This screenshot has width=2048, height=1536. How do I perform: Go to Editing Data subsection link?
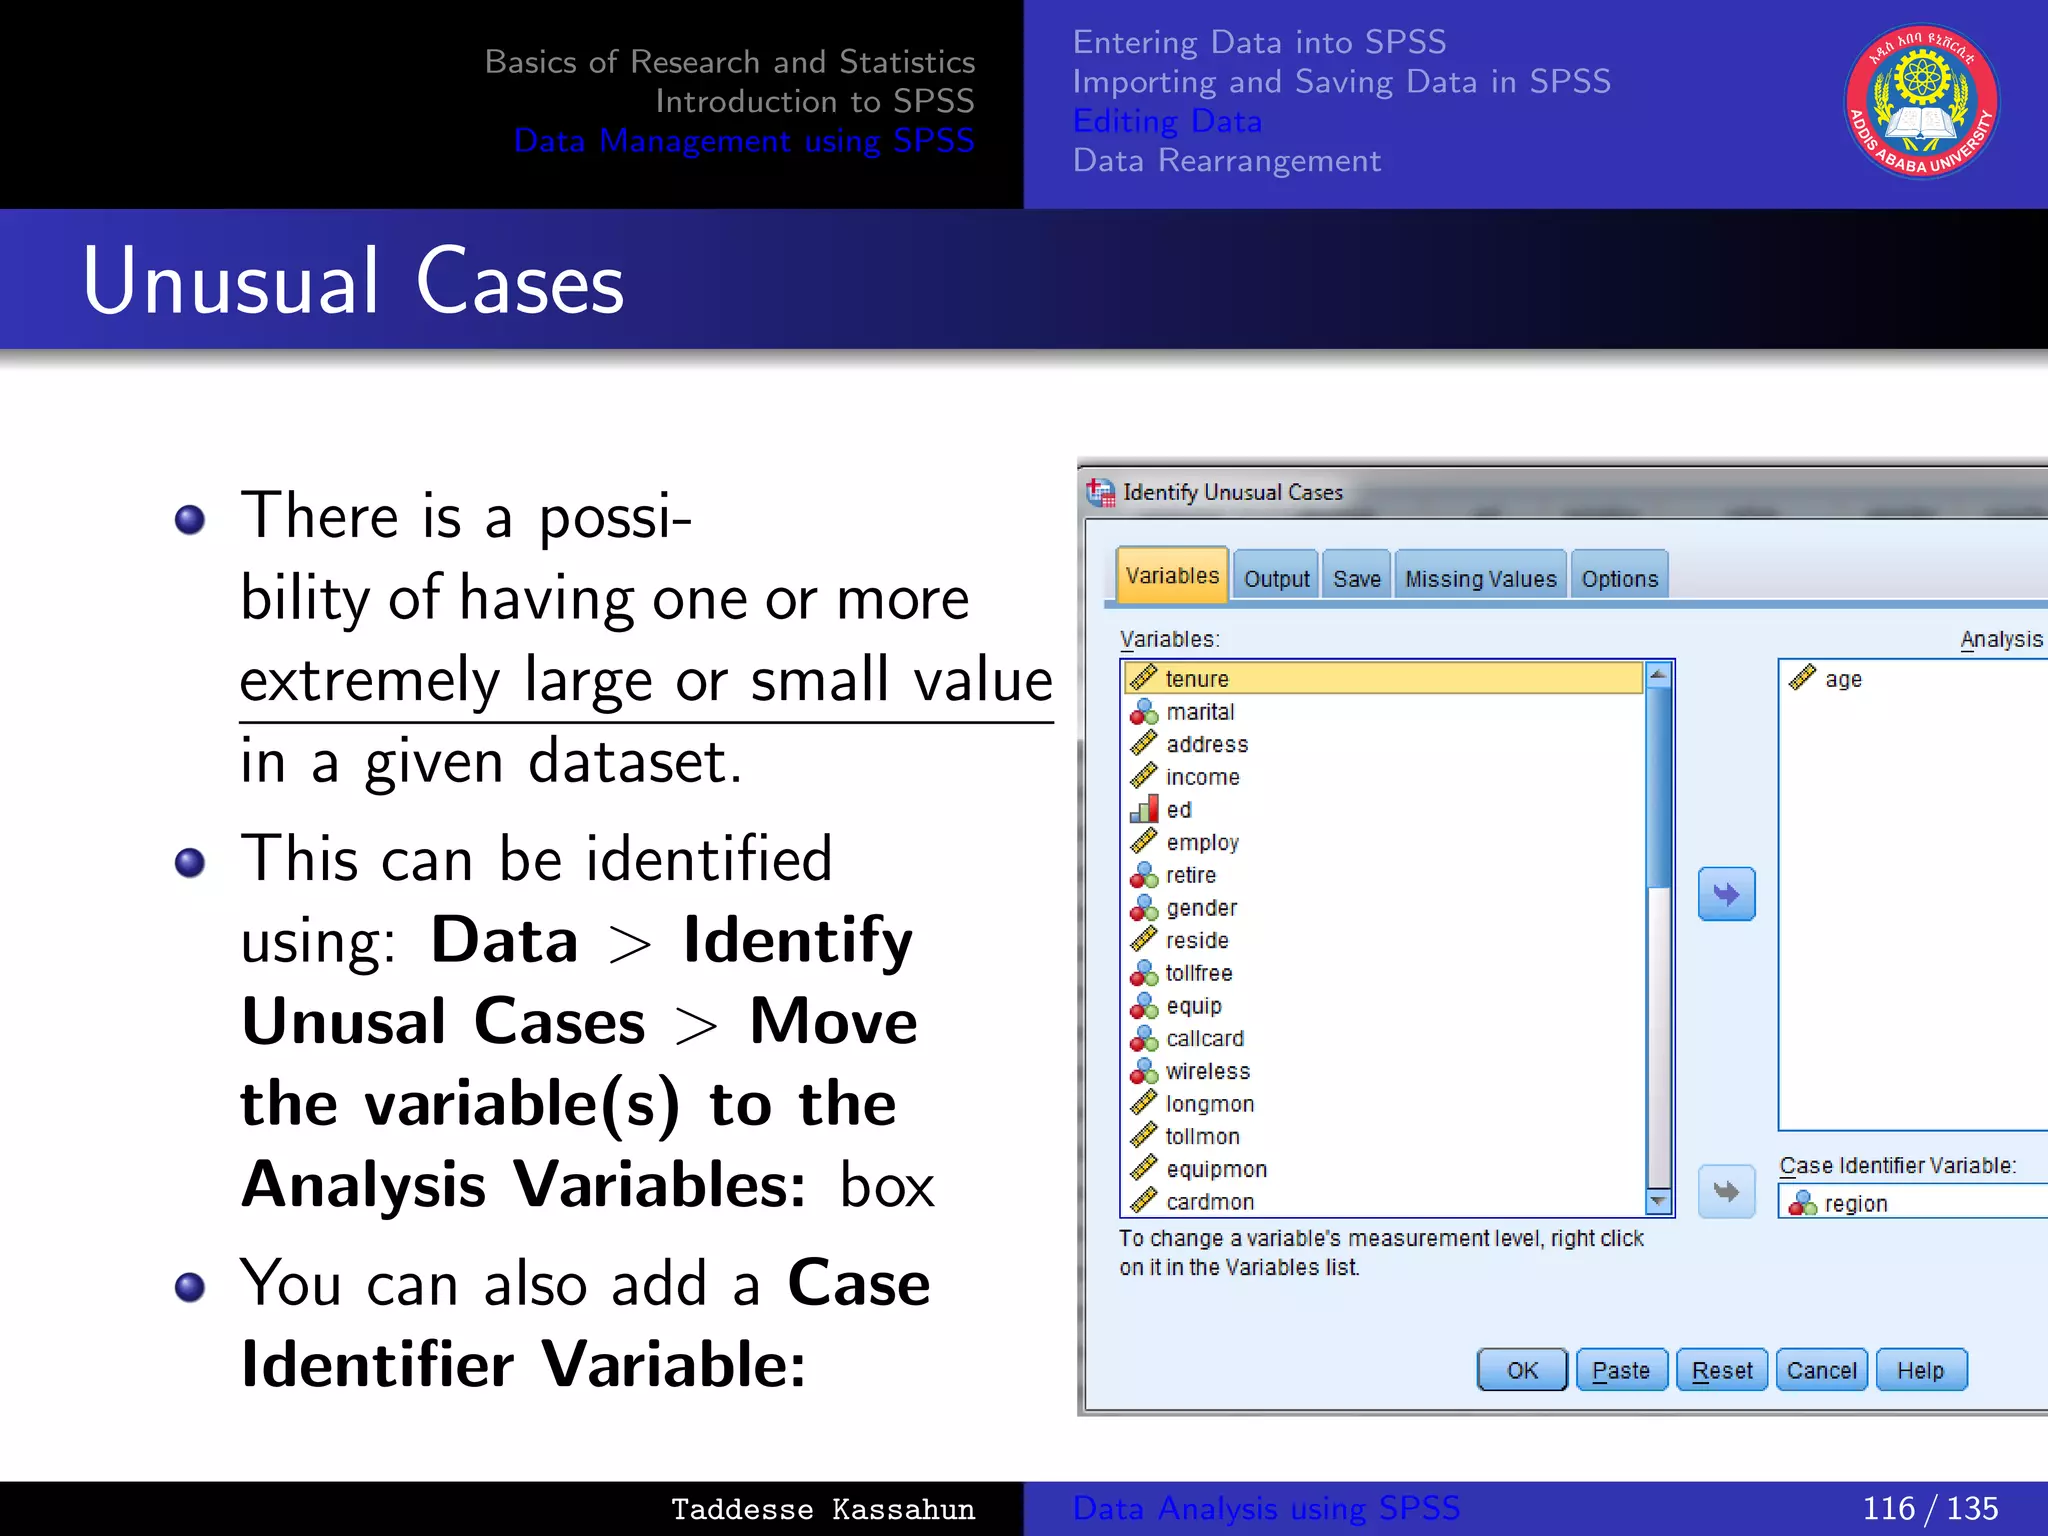(x=1167, y=121)
